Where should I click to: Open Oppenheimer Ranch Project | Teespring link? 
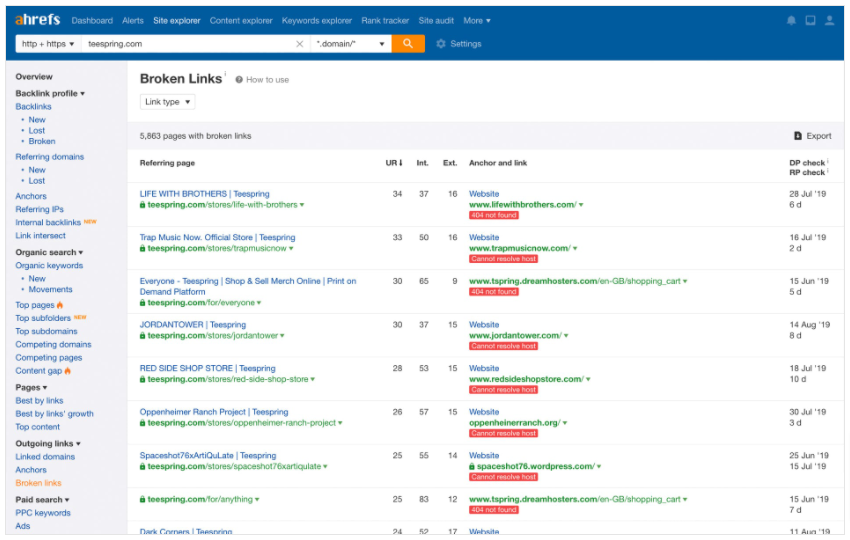point(214,412)
